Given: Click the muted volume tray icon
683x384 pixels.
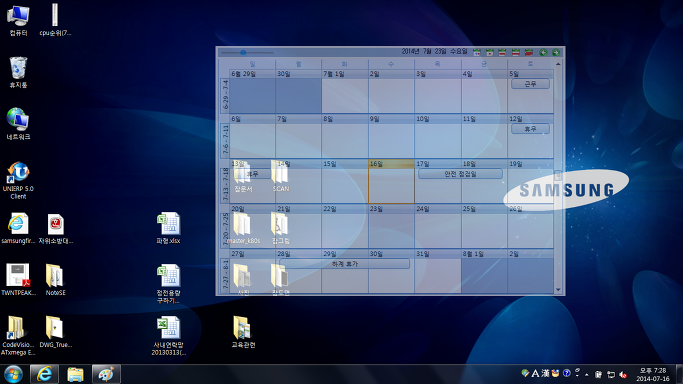Looking at the screenshot, I should point(623,374).
